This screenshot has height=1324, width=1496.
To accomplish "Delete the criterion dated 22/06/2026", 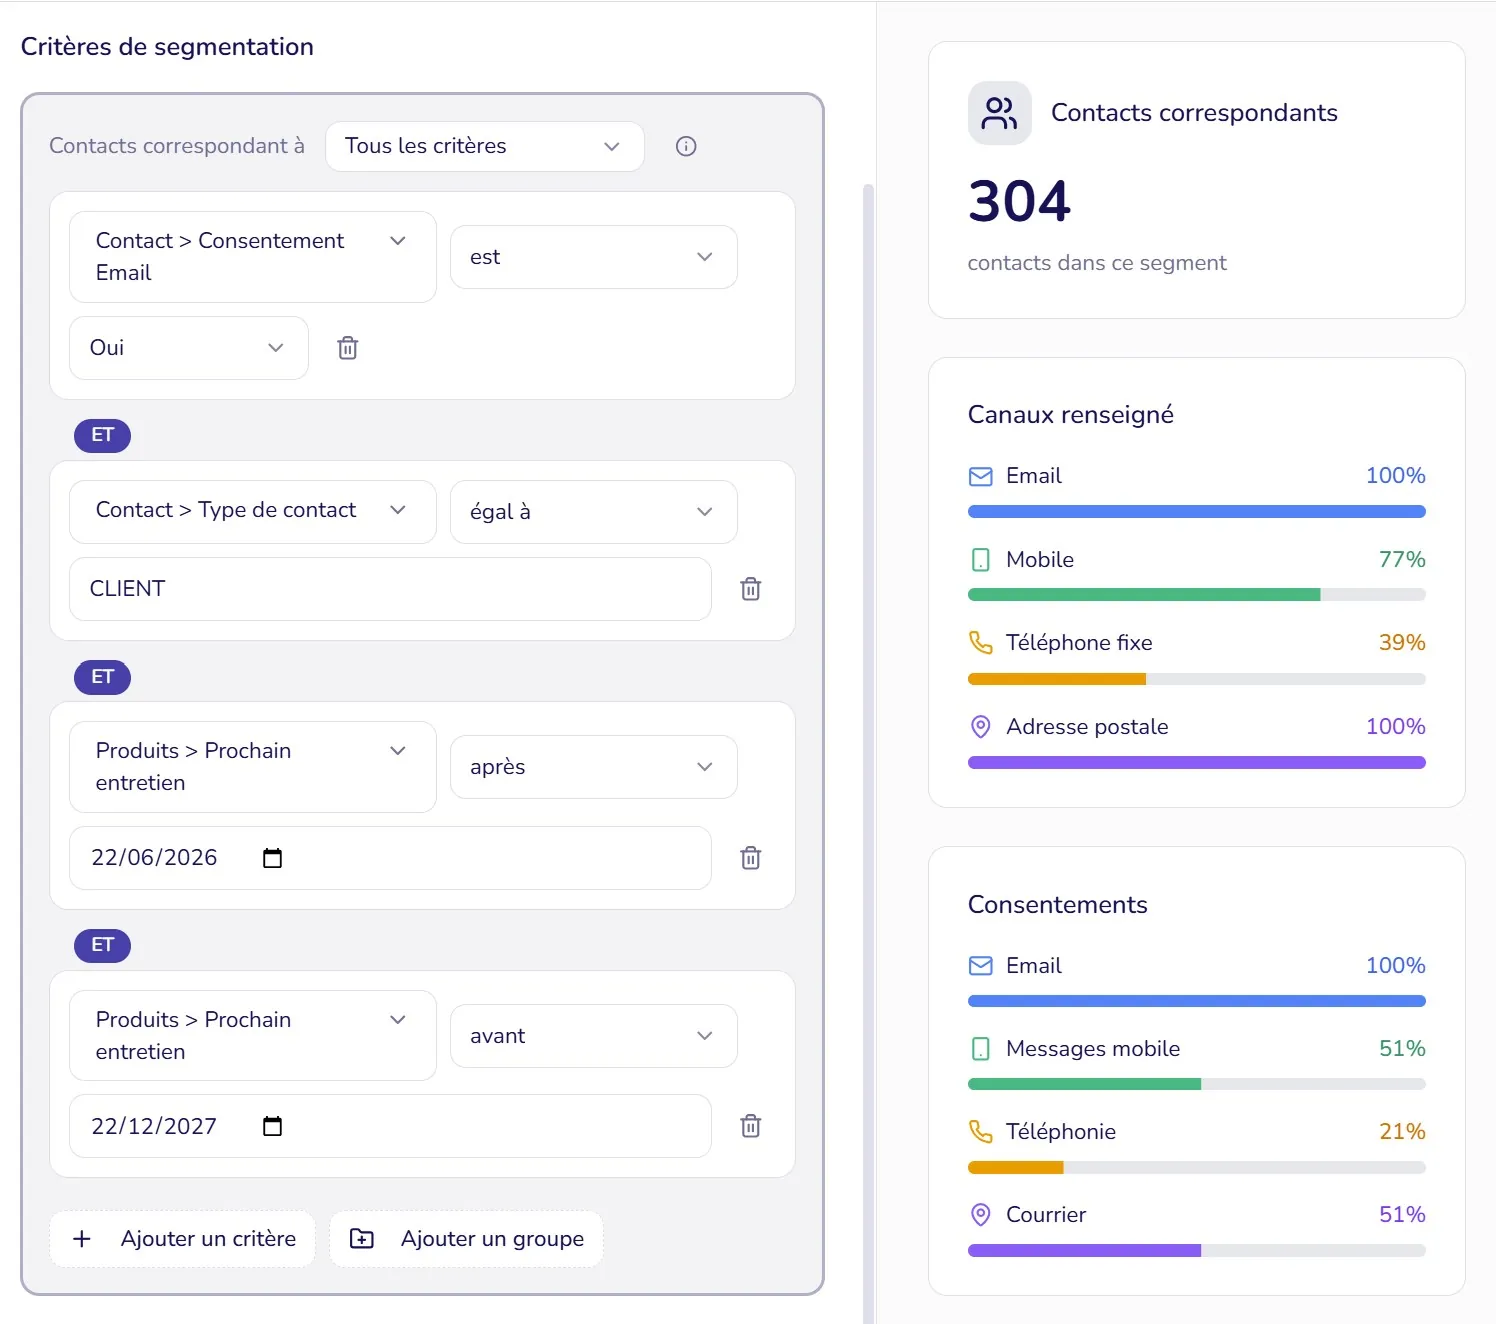I will pos(751,858).
